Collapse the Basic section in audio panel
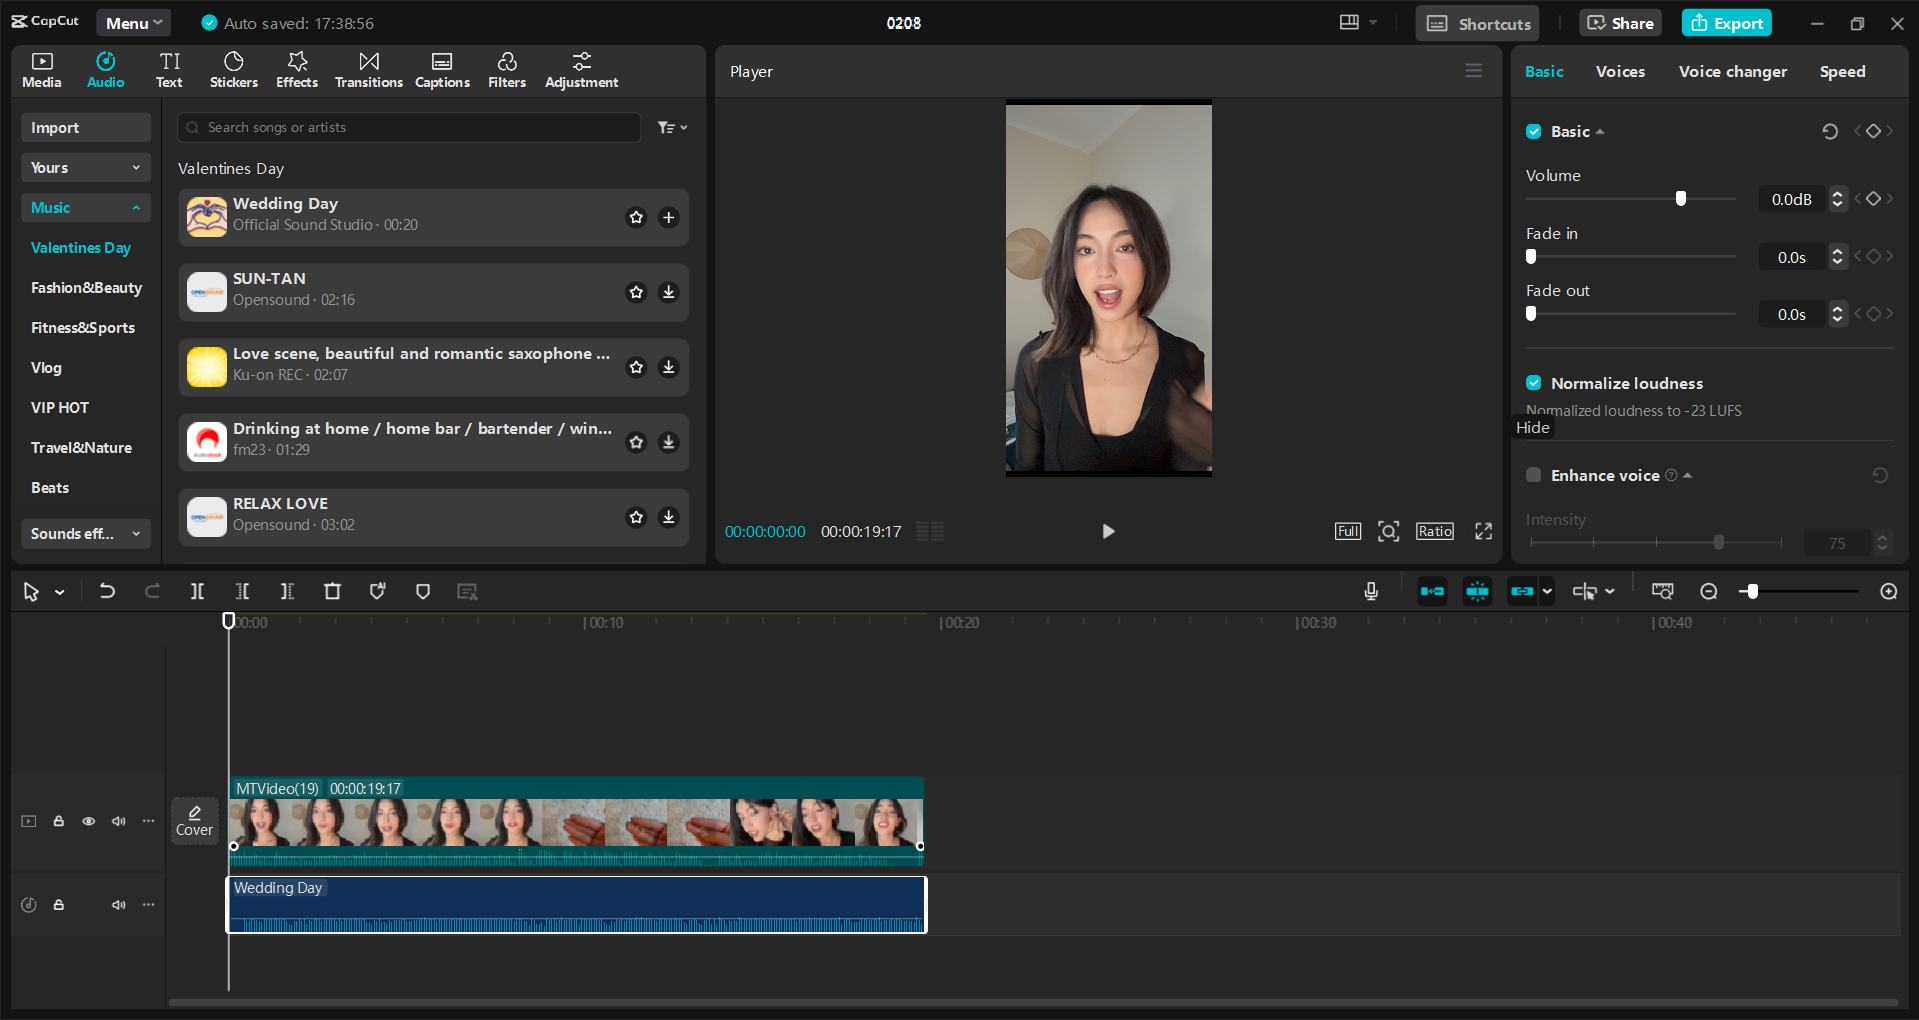This screenshot has width=1919, height=1020. (x=1600, y=131)
